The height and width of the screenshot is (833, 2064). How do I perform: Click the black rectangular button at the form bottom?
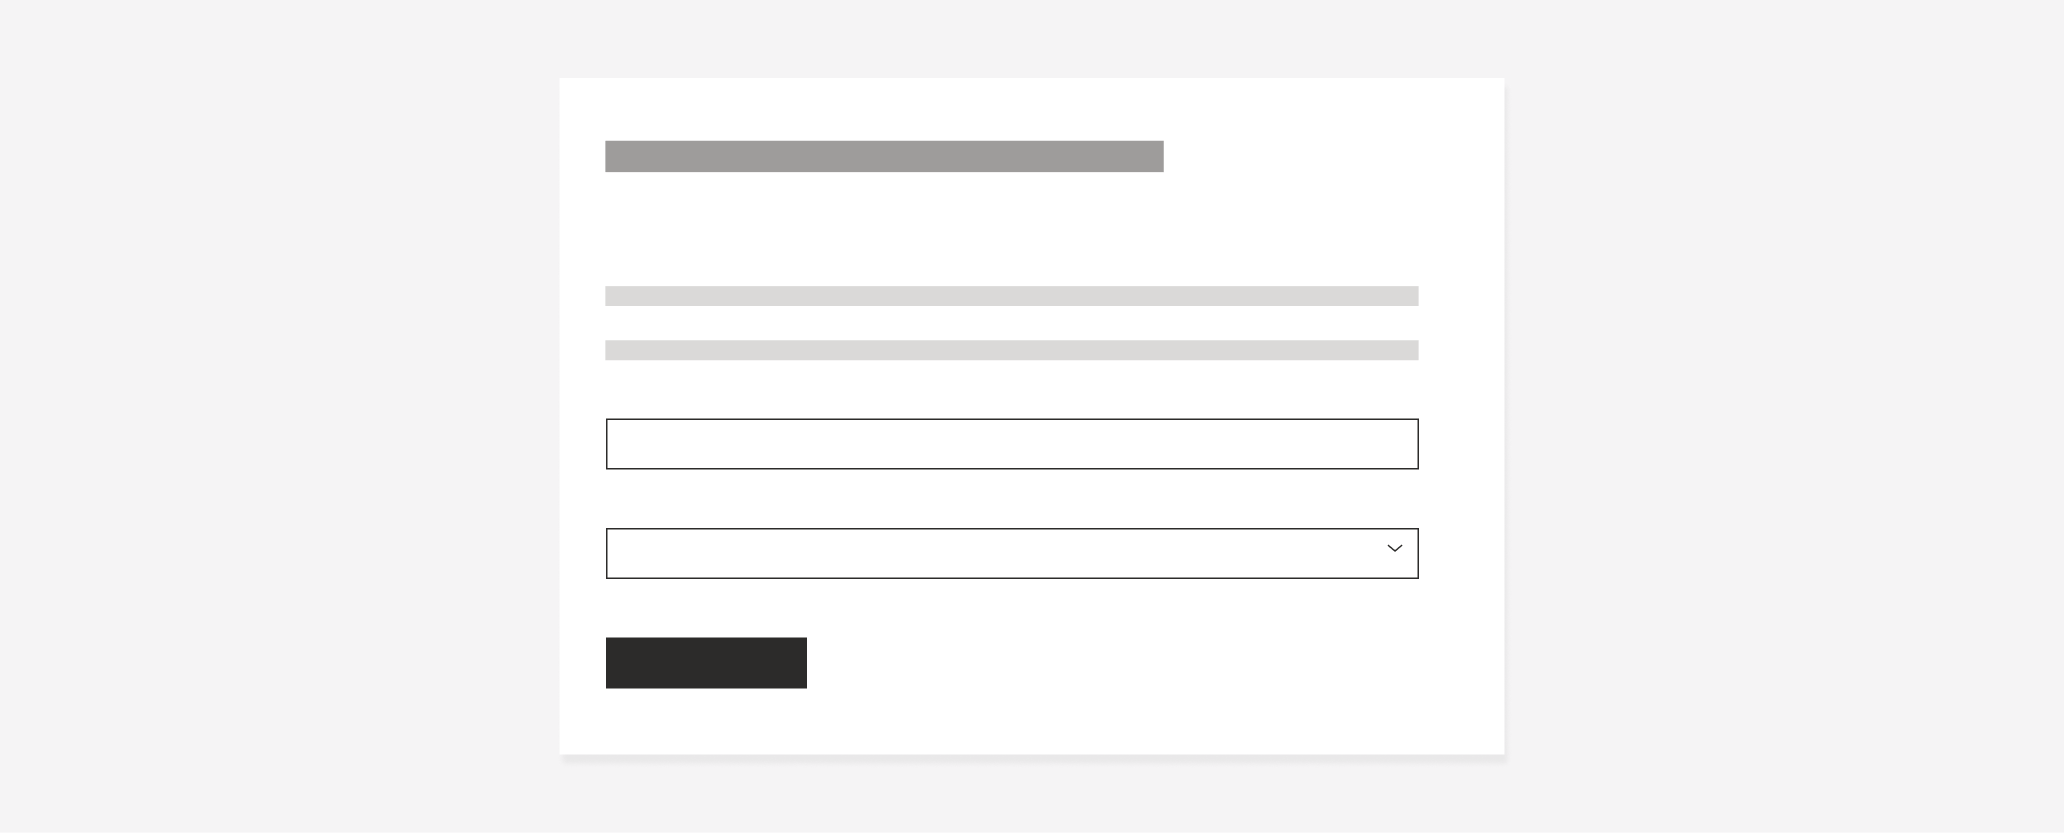click(x=706, y=662)
